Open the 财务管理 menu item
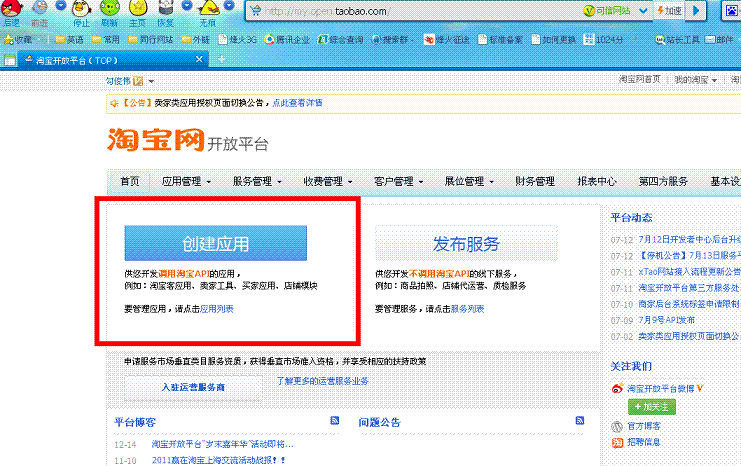Image resolution: width=741 pixels, height=466 pixels. [535, 181]
